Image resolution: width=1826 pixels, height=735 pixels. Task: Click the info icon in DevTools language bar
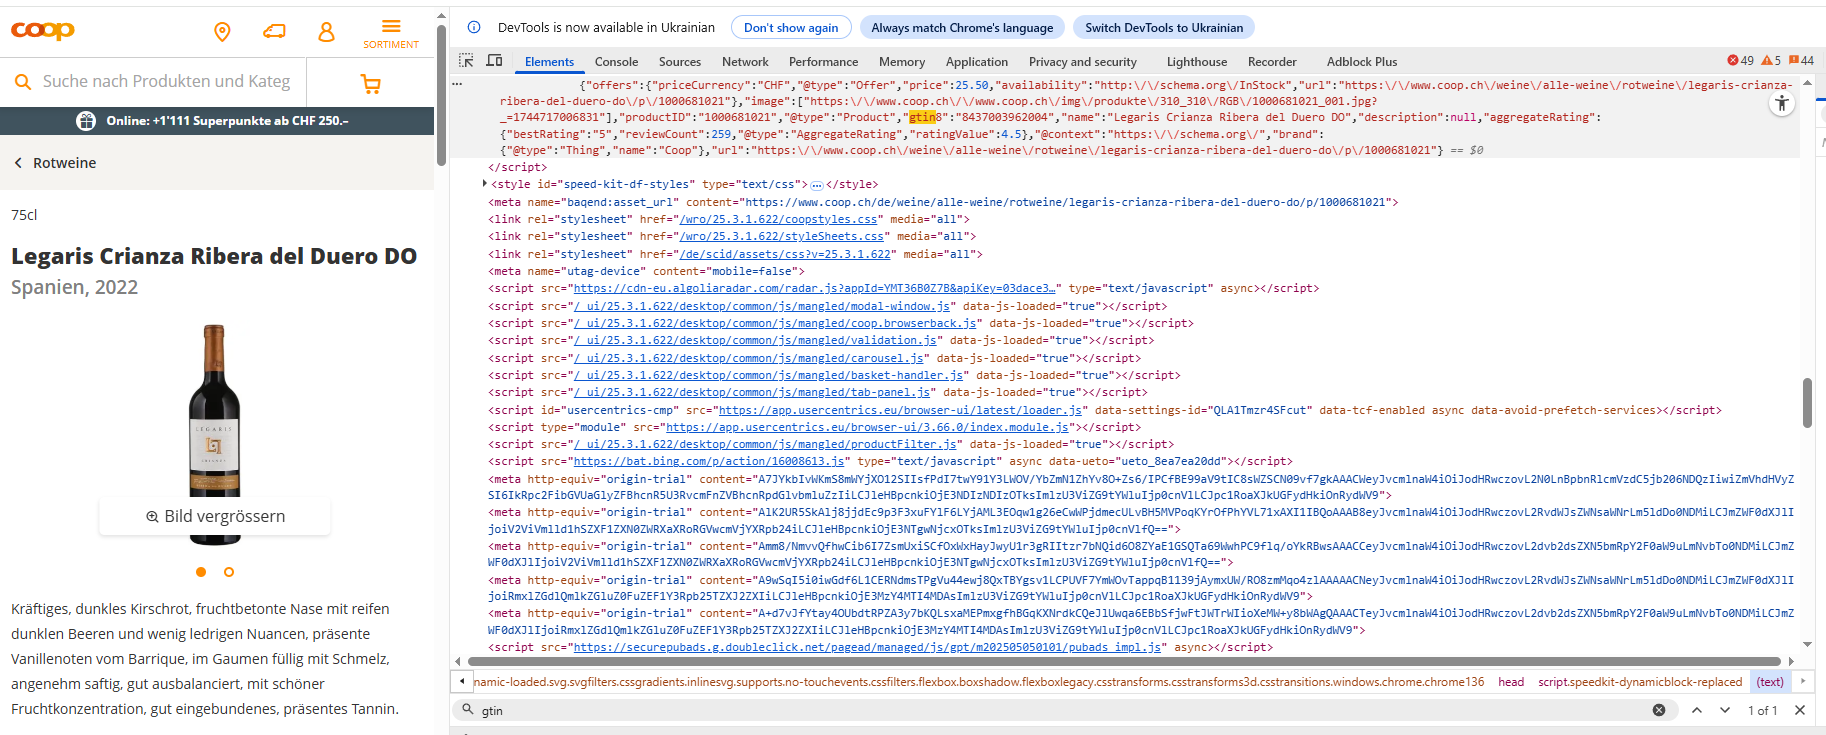(x=474, y=27)
